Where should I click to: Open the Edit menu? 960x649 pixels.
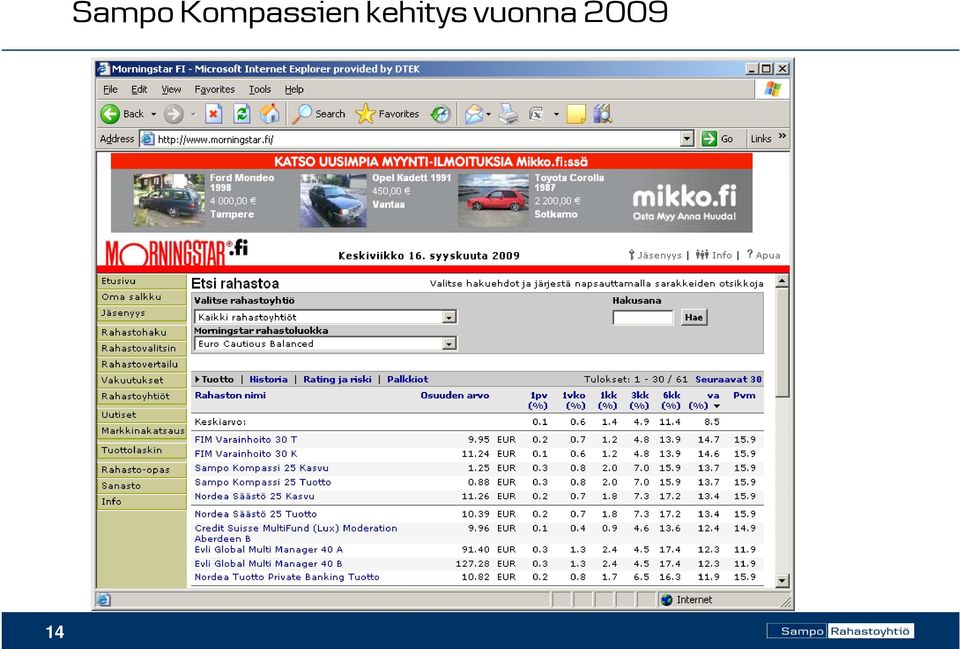coord(139,89)
